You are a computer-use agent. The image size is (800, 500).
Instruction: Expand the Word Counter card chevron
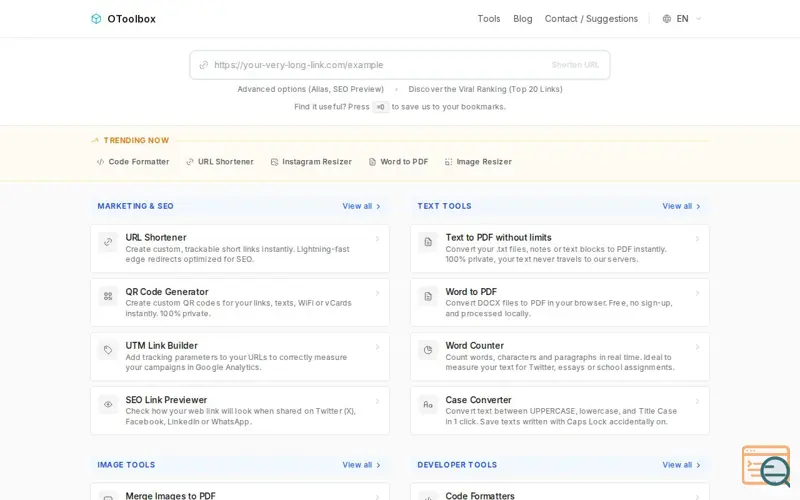click(697, 347)
